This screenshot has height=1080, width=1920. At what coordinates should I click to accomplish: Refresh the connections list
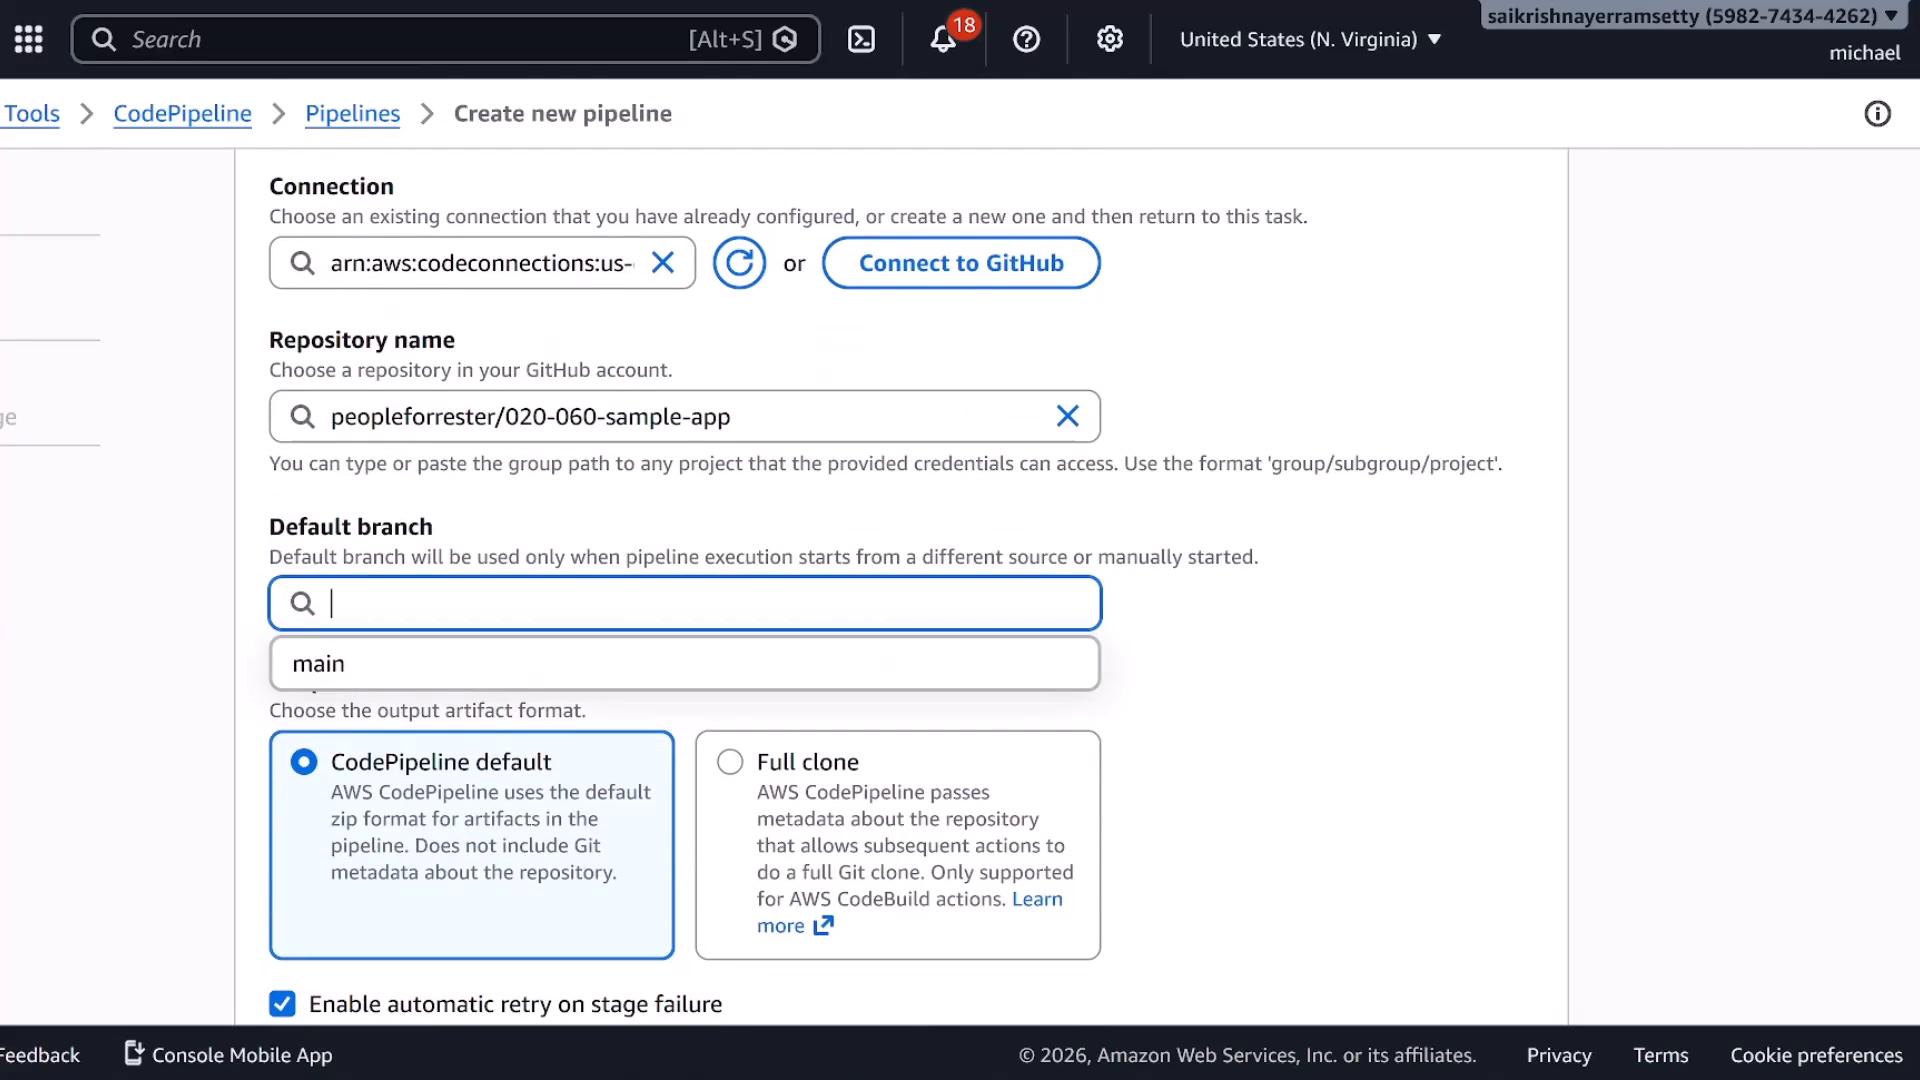pyautogui.click(x=739, y=263)
